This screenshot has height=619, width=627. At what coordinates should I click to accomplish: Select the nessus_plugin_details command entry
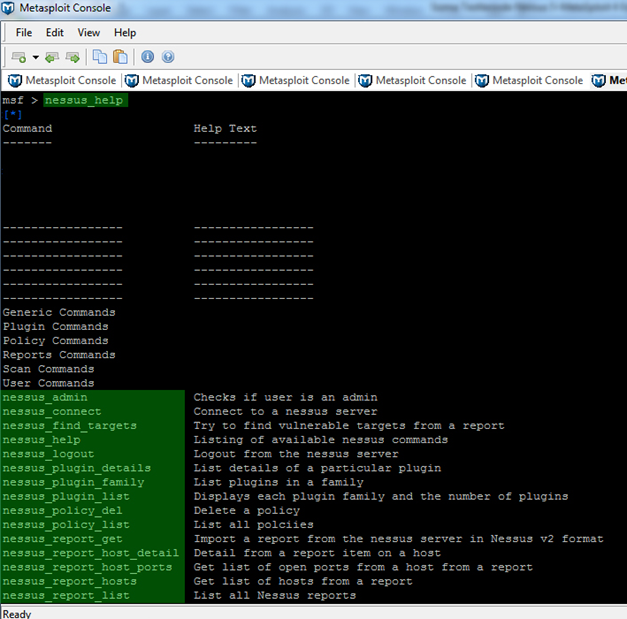[77, 468]
